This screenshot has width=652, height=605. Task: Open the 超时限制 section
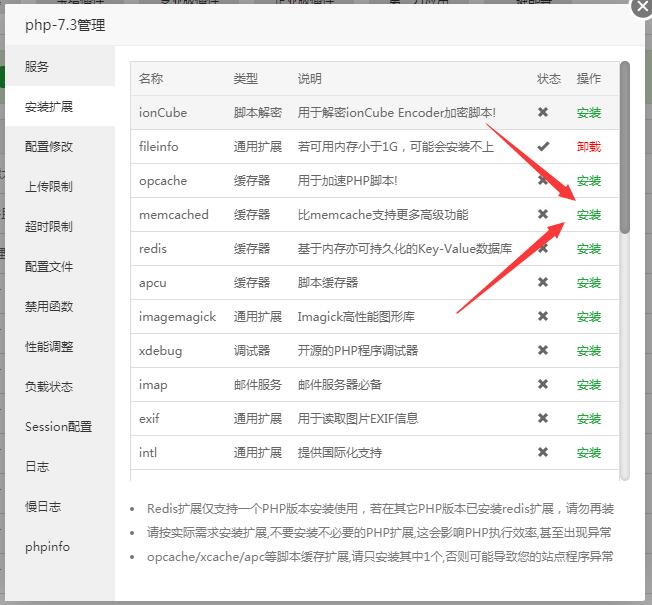(x=49, y=227)
